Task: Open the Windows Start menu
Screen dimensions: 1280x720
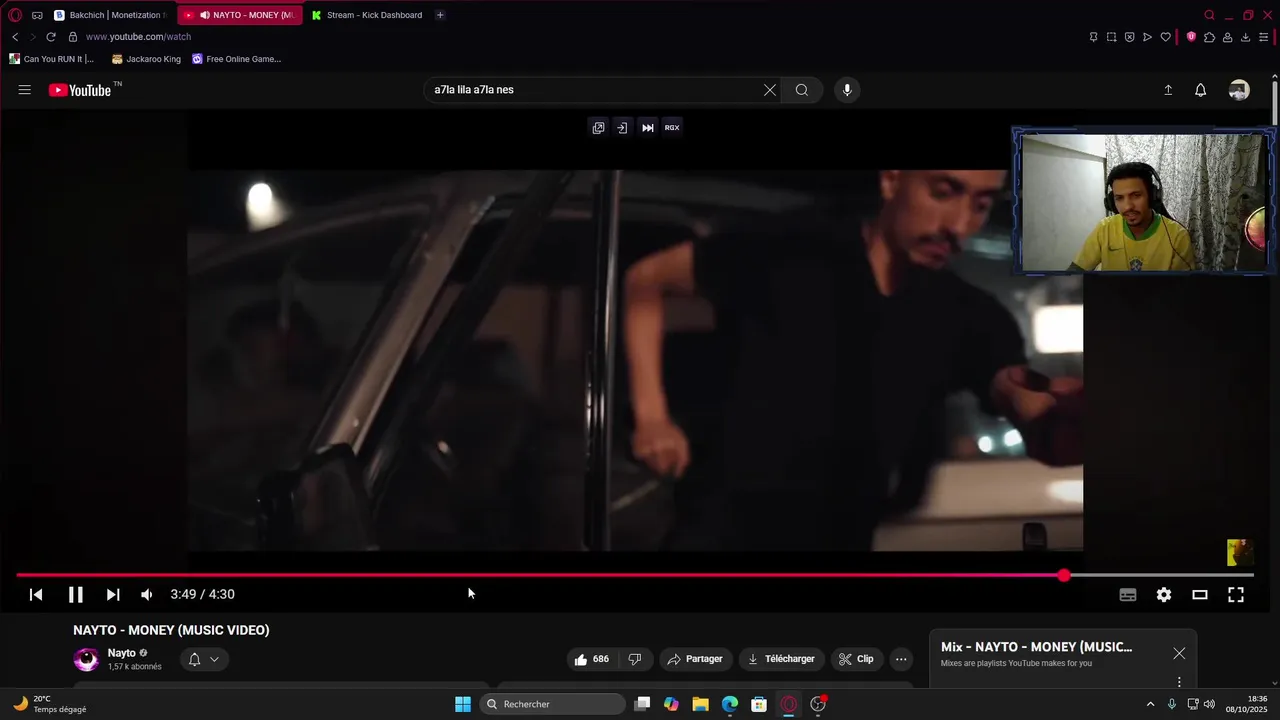Action: coord(463,704)
